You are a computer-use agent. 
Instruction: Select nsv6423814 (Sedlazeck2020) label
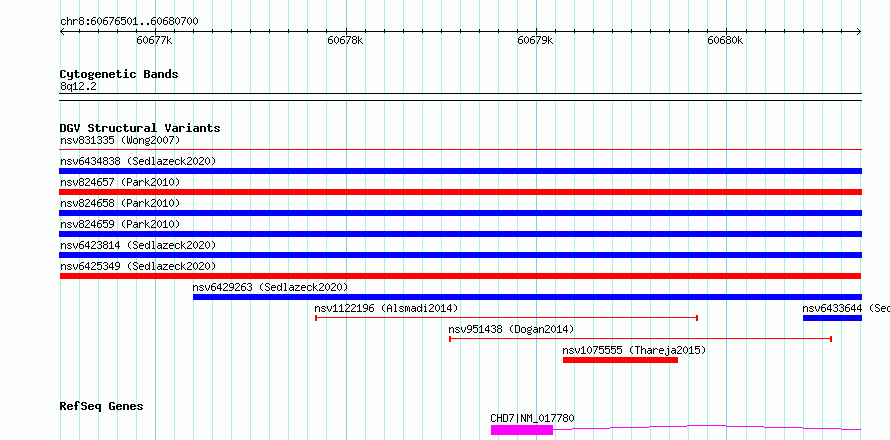(138, 245)
